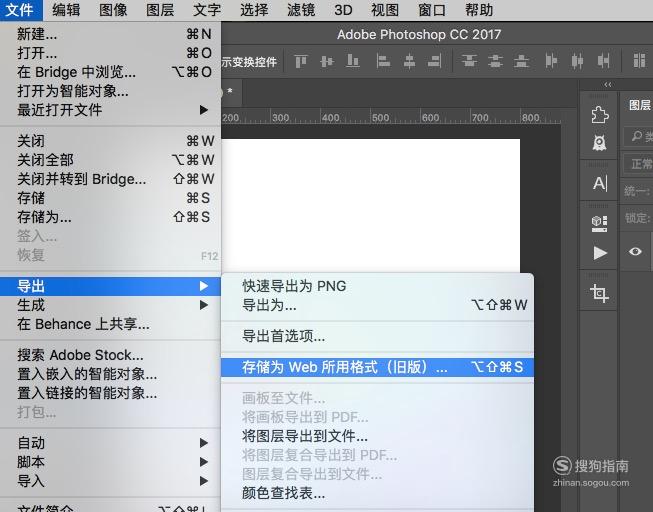Open the puzzle-piece extensions panel icon

600,115
